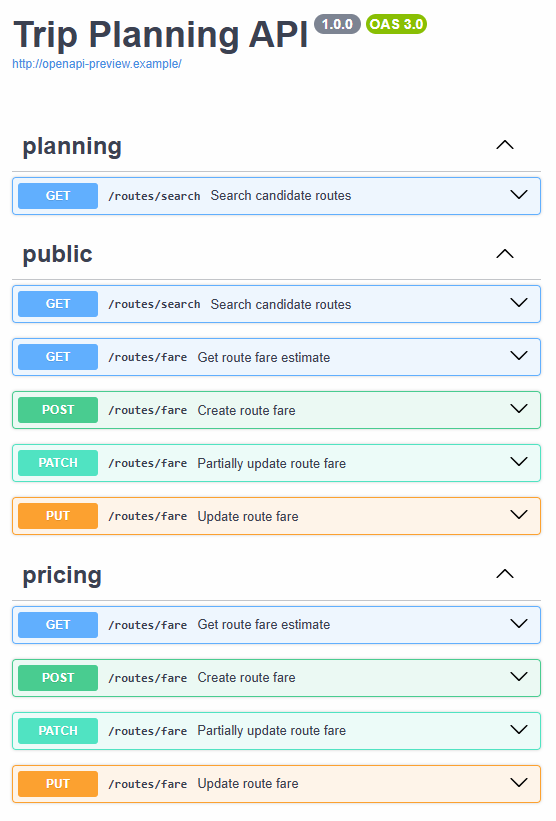
Task: Expand public POST /routes/fare row arrow
Action: tap(519, 409)
